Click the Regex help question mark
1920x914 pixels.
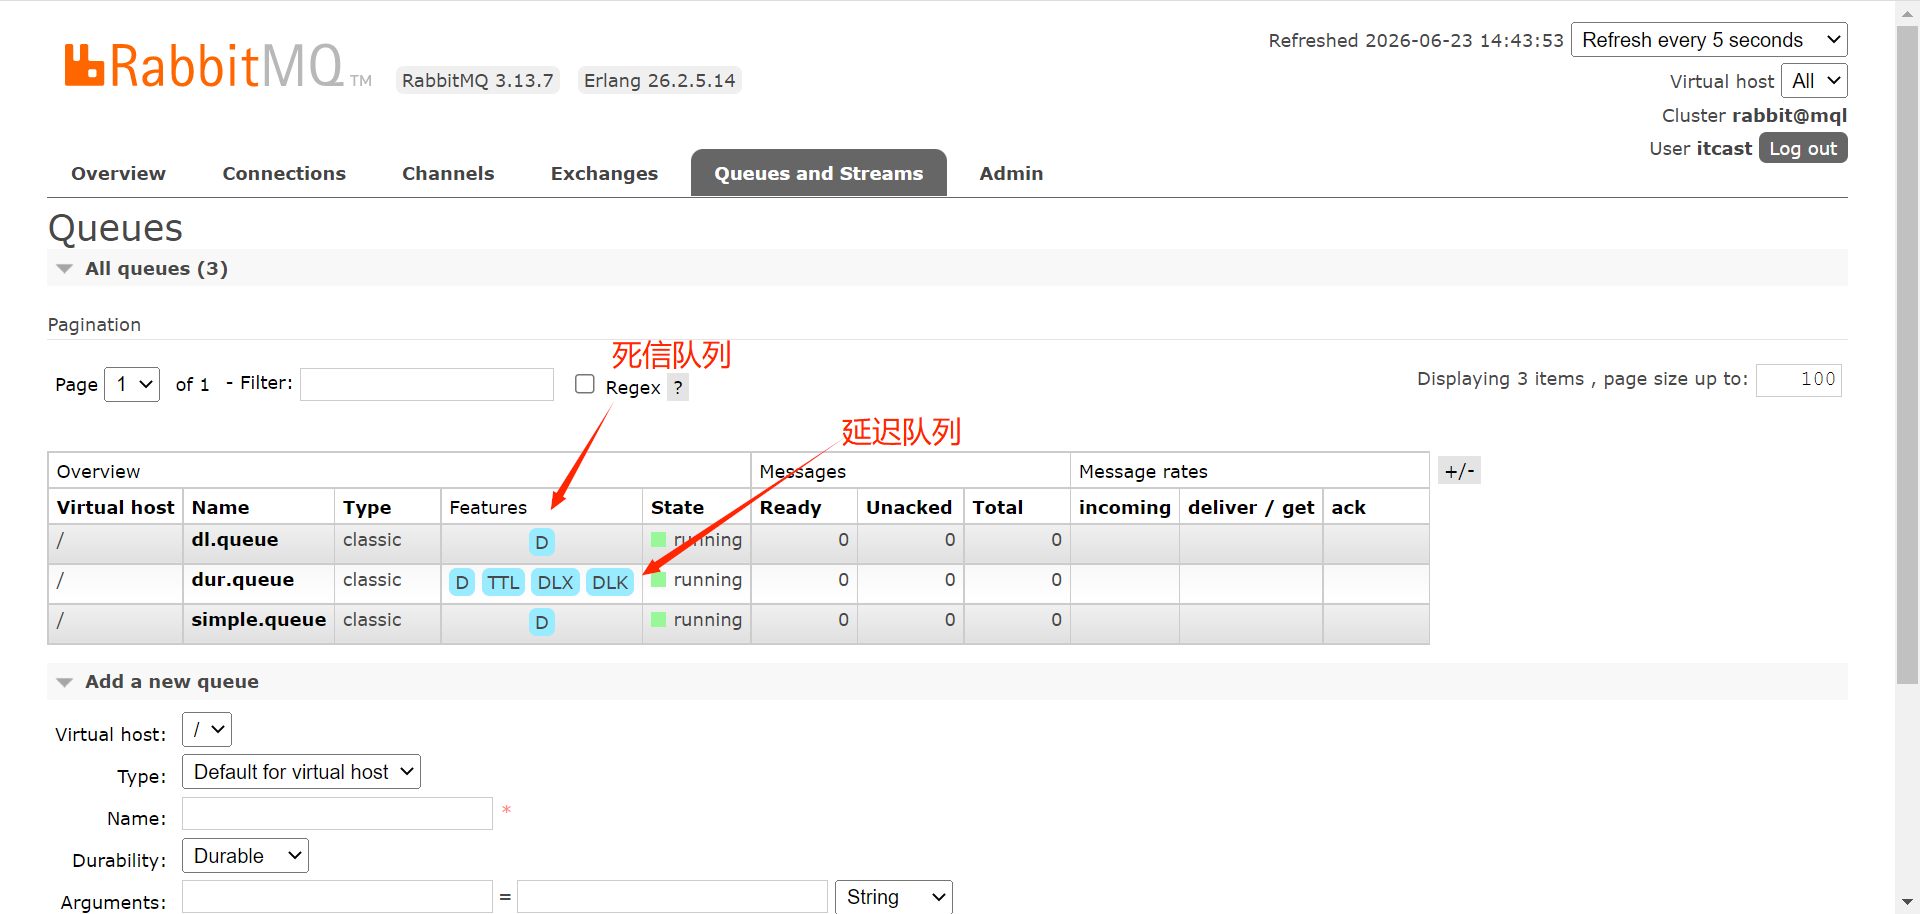click(678, 387)
